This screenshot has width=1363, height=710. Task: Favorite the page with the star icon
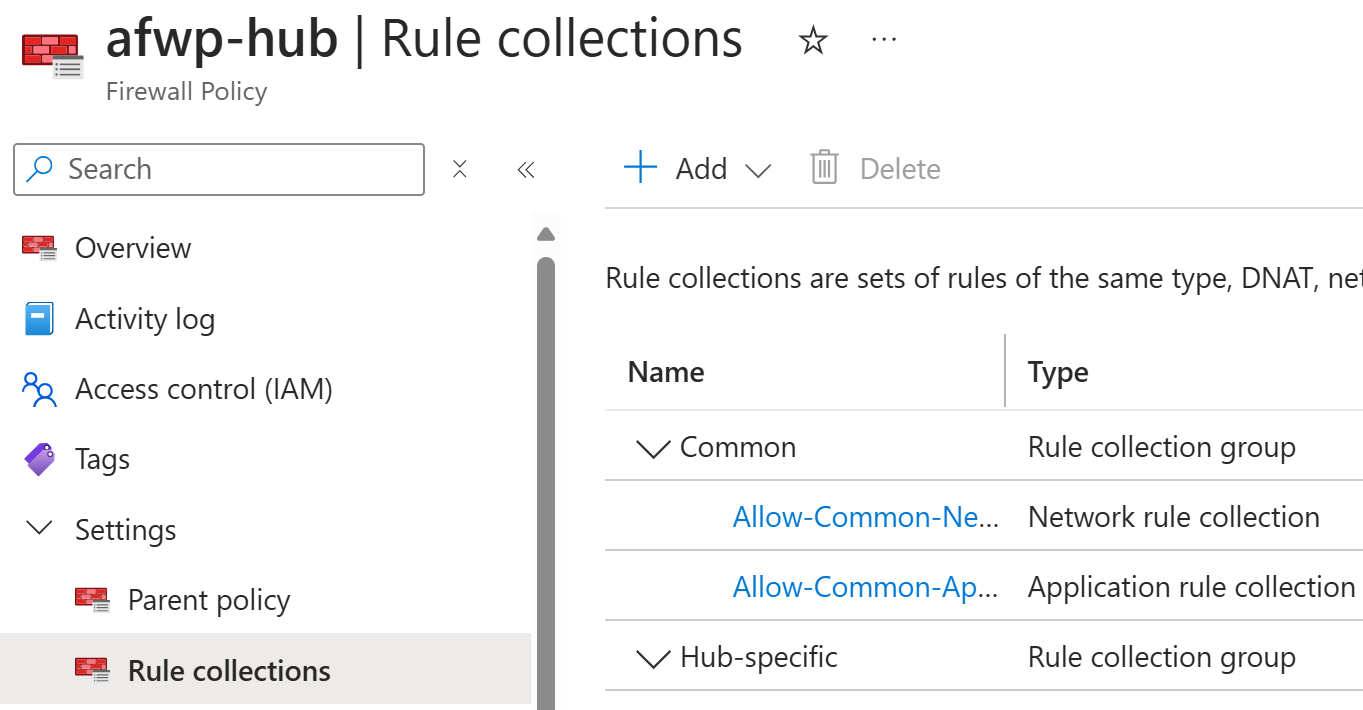(813, 40)
